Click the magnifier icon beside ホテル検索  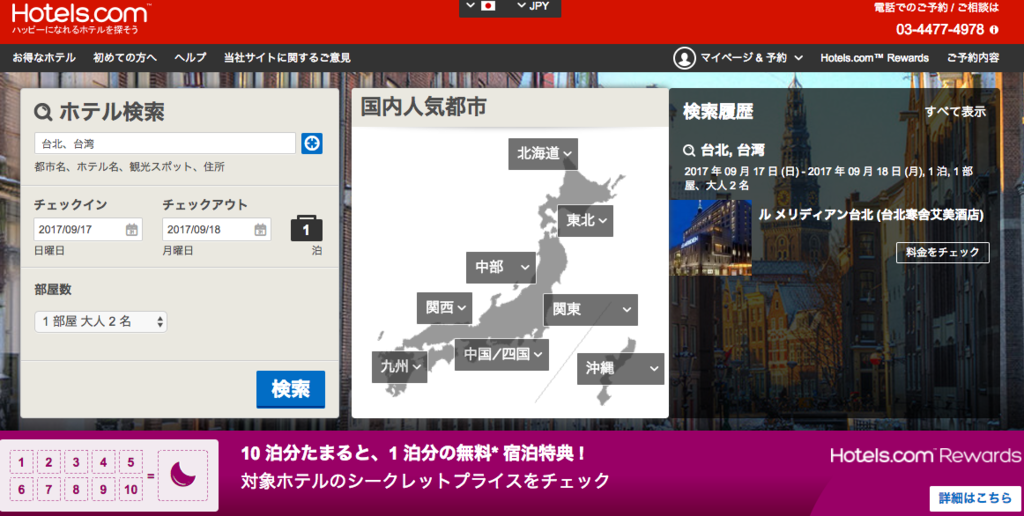[x=43, y=112]
